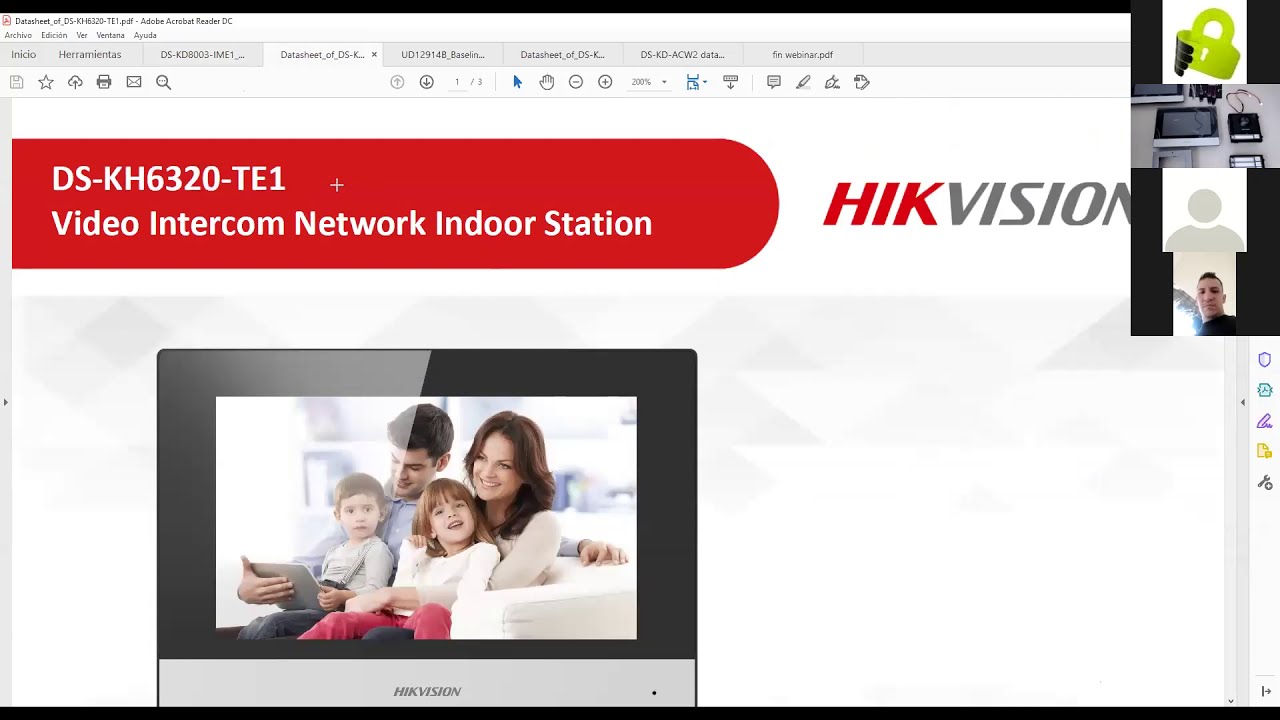Open the Ventana menu
Screen dimensions: 1280x720
tap(110, 35)
